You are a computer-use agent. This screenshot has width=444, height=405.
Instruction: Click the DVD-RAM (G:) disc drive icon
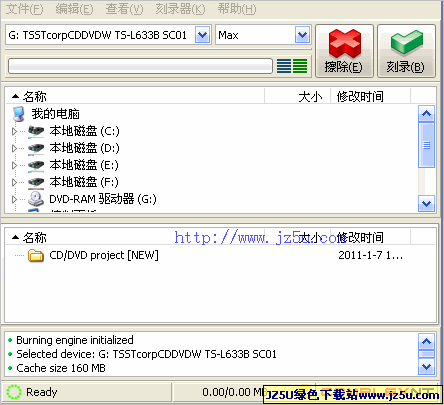[36, 199]
